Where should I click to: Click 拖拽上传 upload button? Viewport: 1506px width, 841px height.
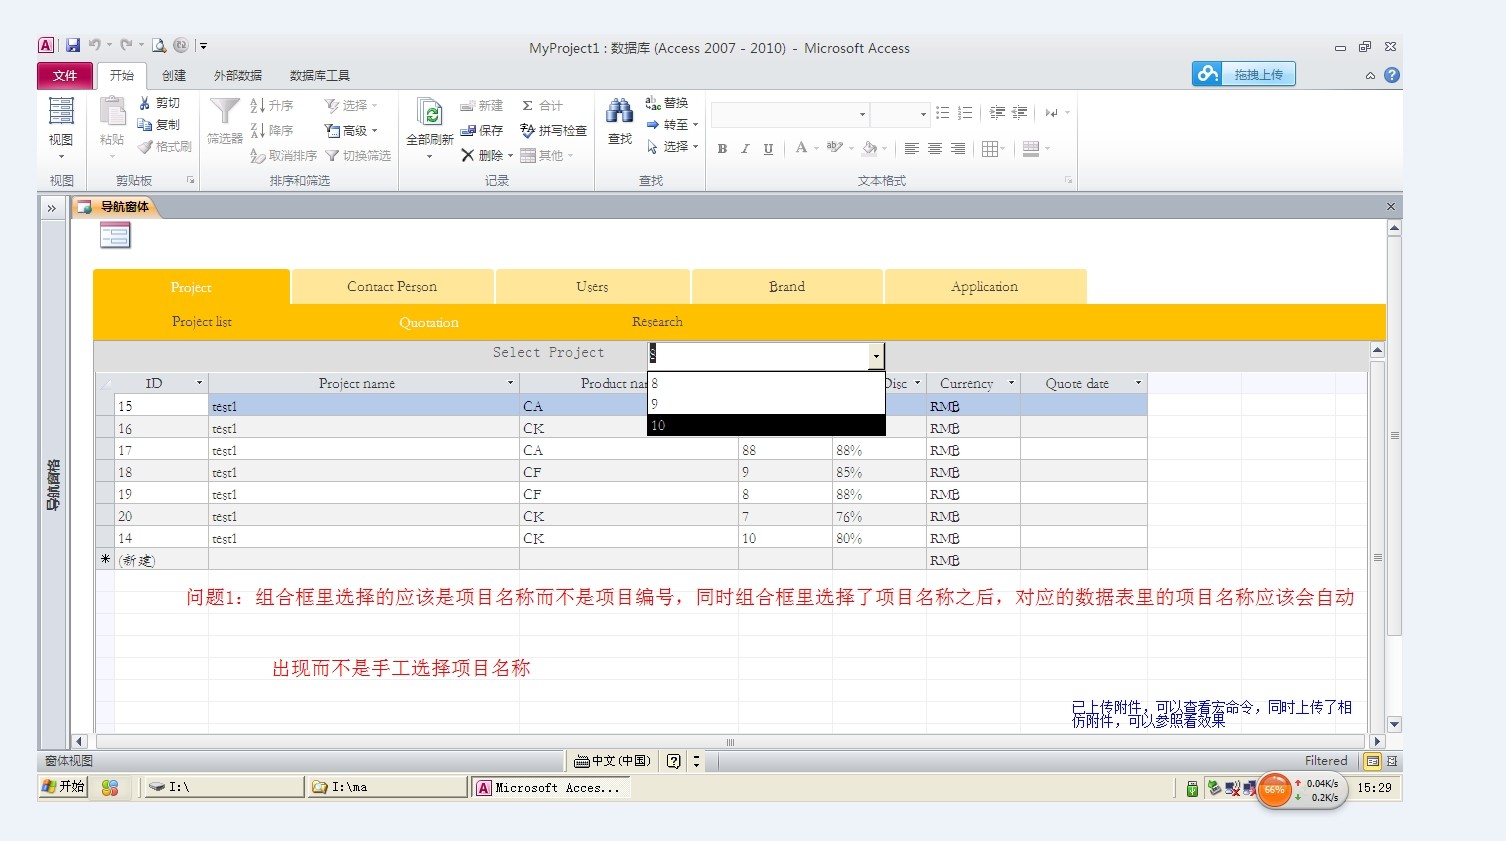1244,74
